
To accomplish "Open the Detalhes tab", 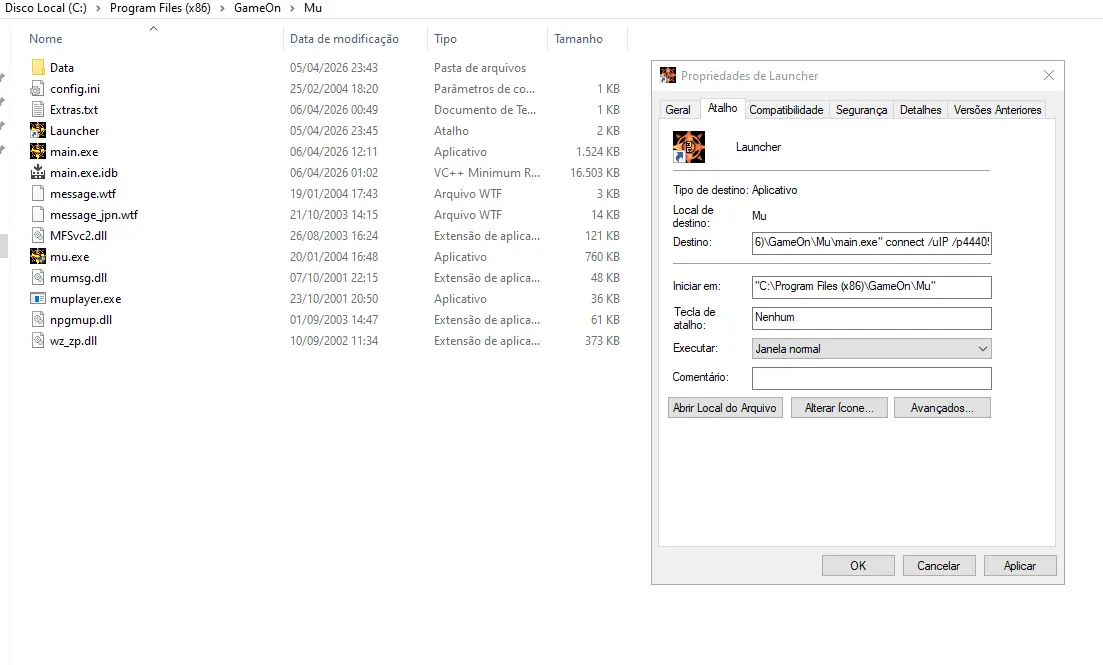I will (x=920, y=110).
